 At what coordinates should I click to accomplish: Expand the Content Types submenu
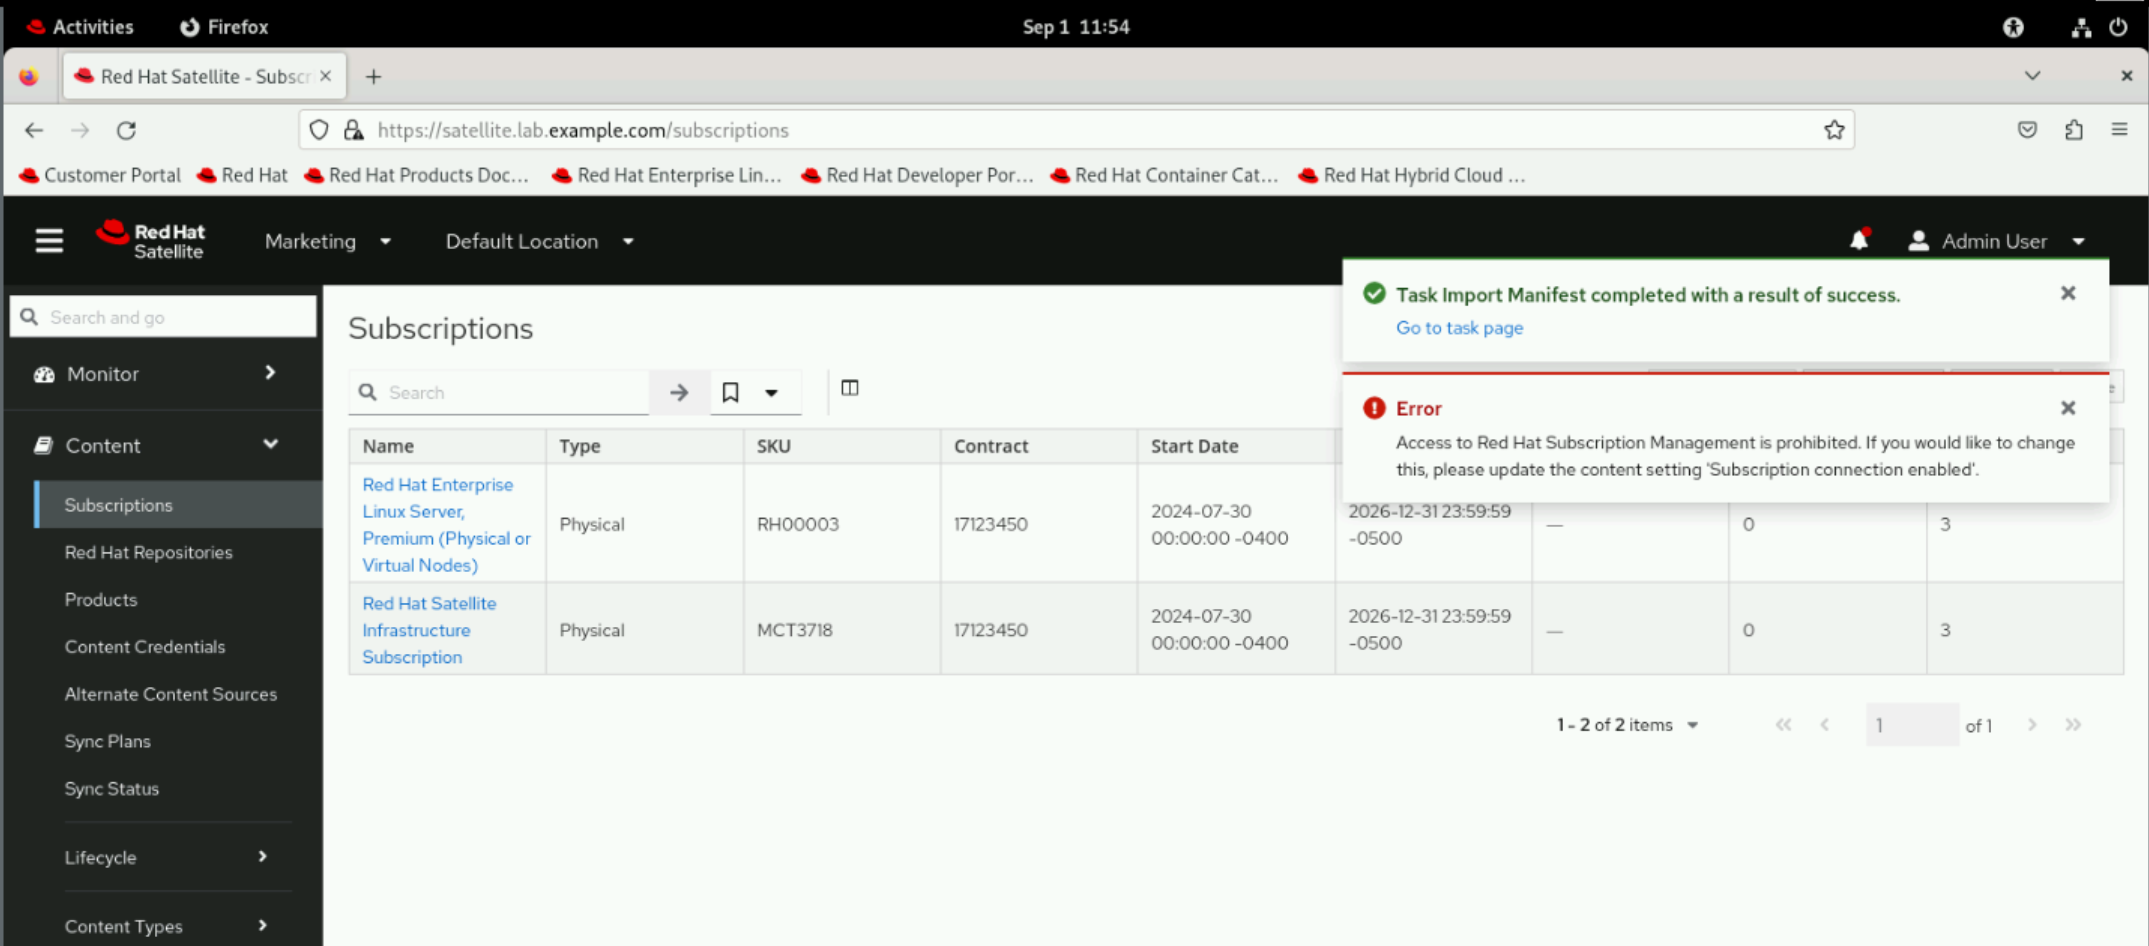[x=165, y=926]
